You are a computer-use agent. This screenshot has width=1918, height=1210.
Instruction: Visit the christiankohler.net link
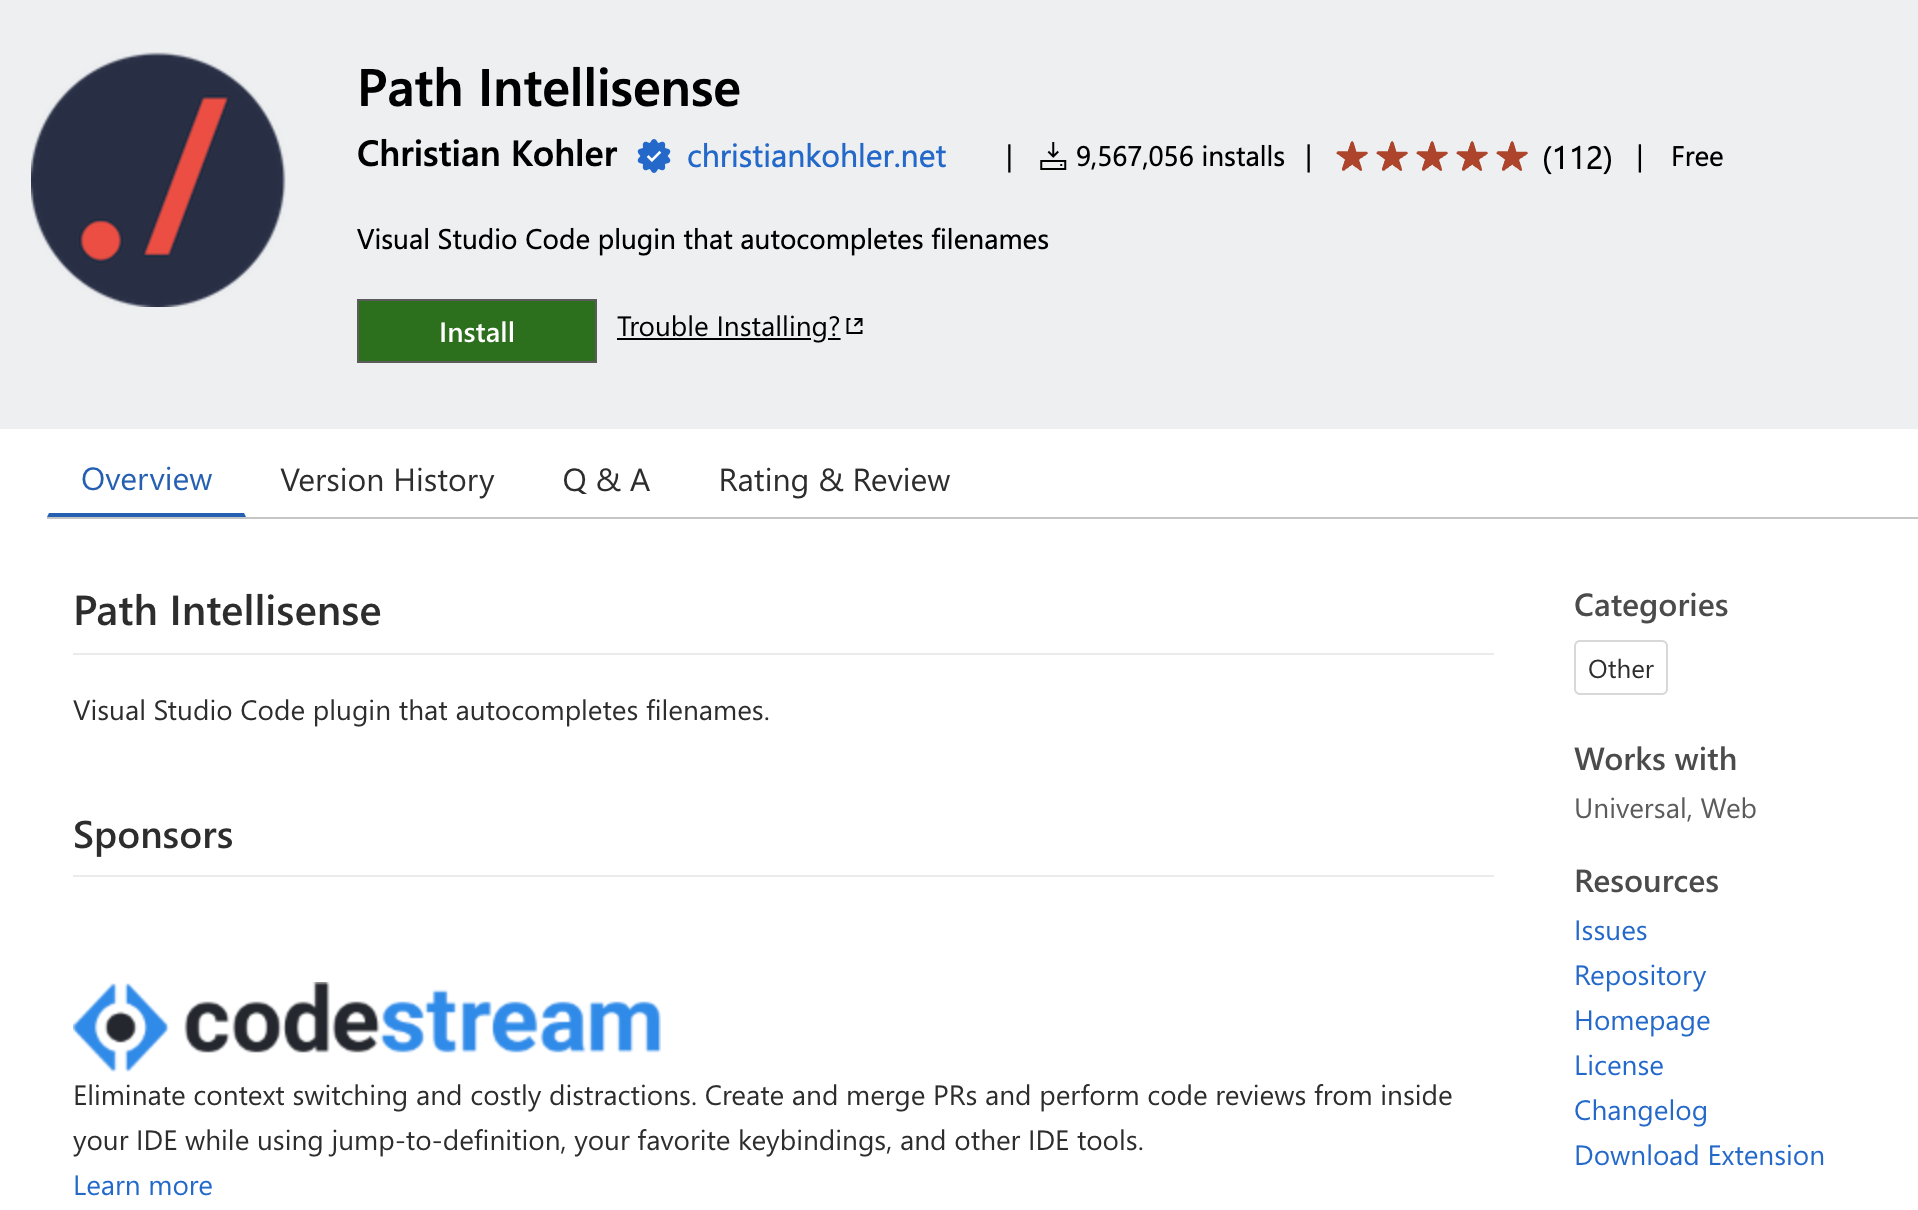click(x=816, y=156)
